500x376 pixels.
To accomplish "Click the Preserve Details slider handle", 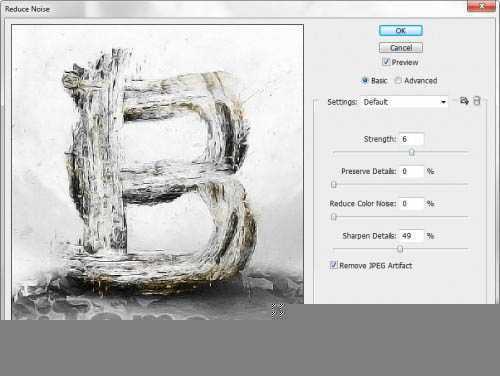I will pyautogui.click(x=334, y=184).
